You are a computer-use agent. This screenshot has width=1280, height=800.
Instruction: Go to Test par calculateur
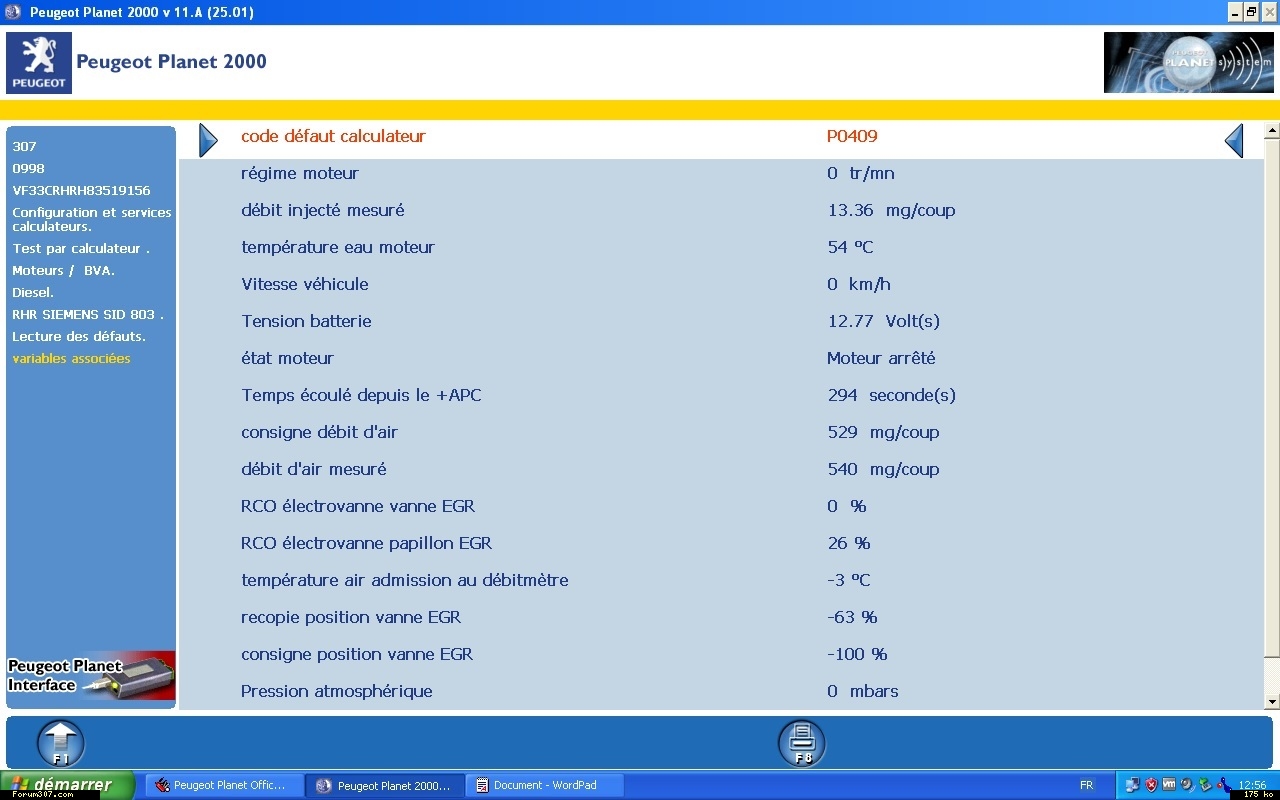point(80,248)
